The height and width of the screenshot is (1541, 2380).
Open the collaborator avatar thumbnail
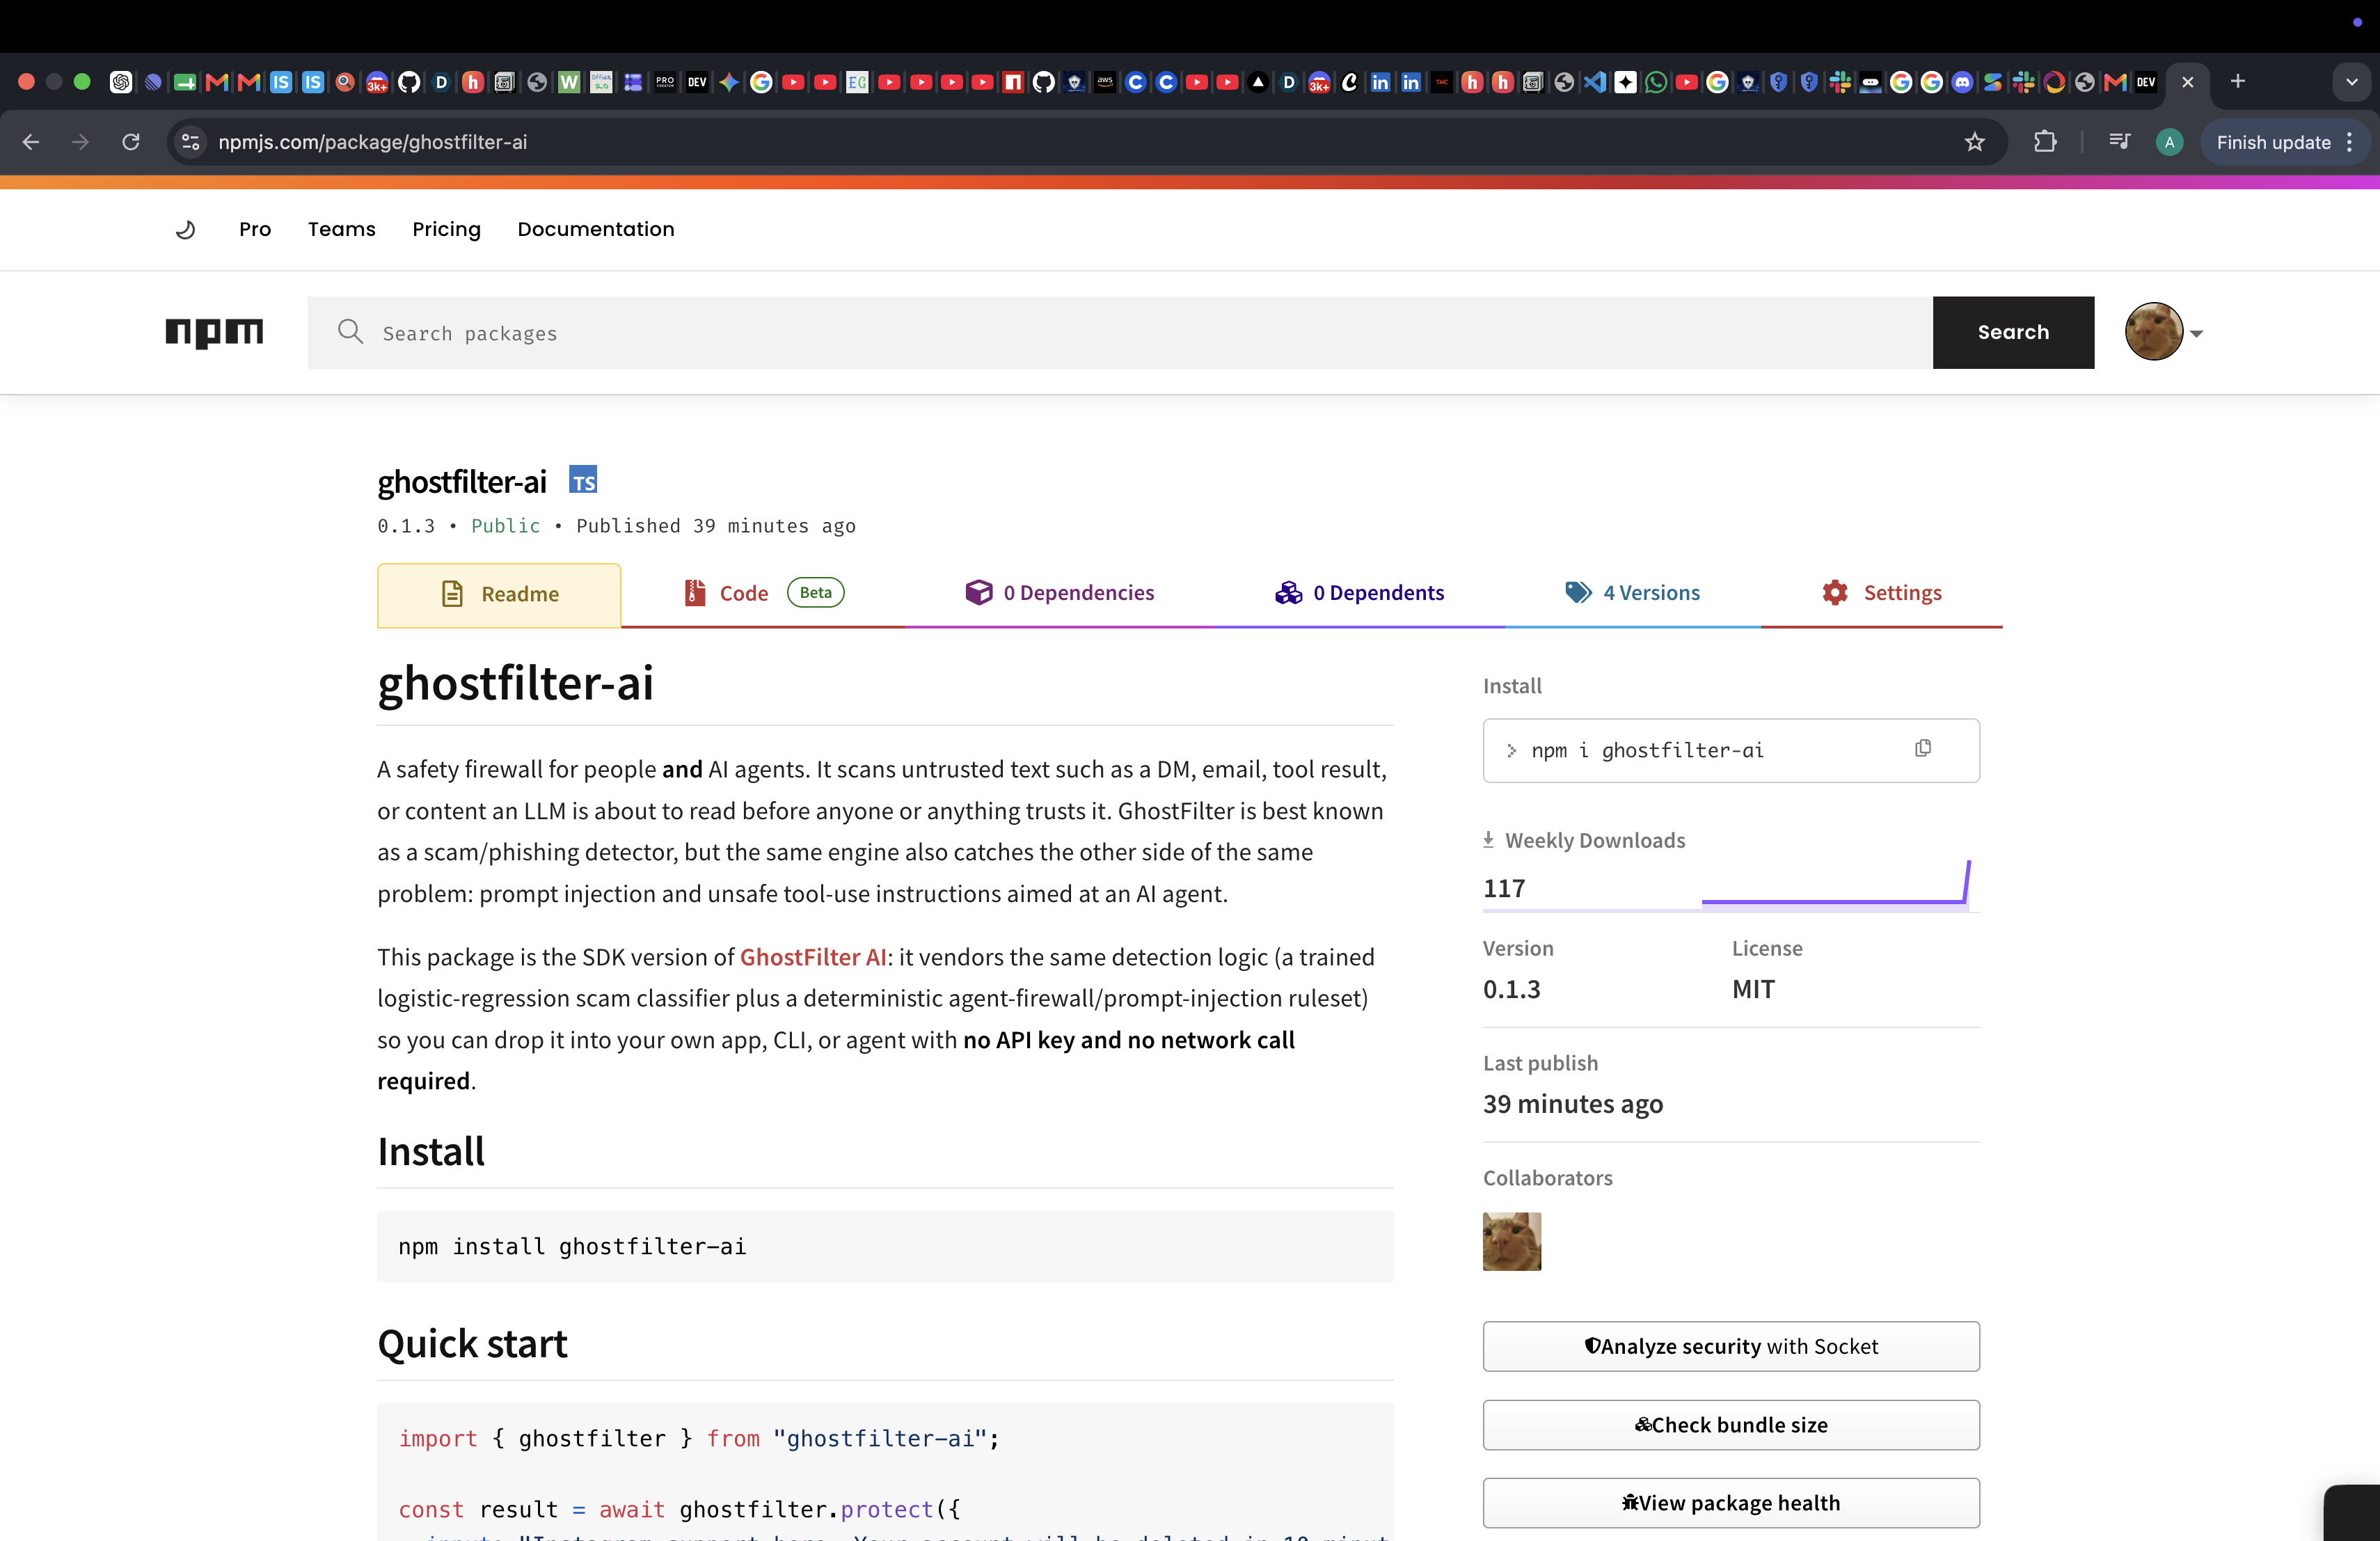1512,1241
